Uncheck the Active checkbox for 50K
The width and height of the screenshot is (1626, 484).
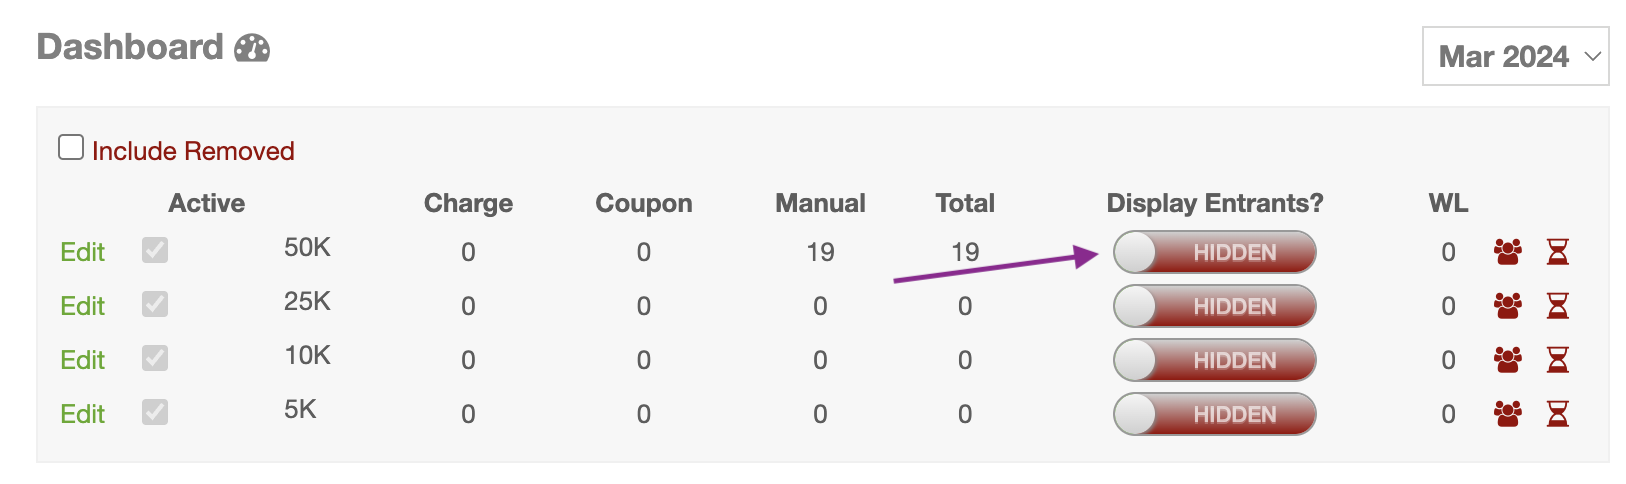pos(155,250)
